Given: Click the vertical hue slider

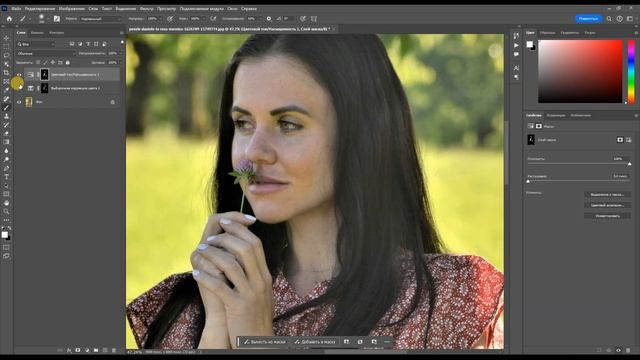Looking at the screenshot, I should coord(631,71).
